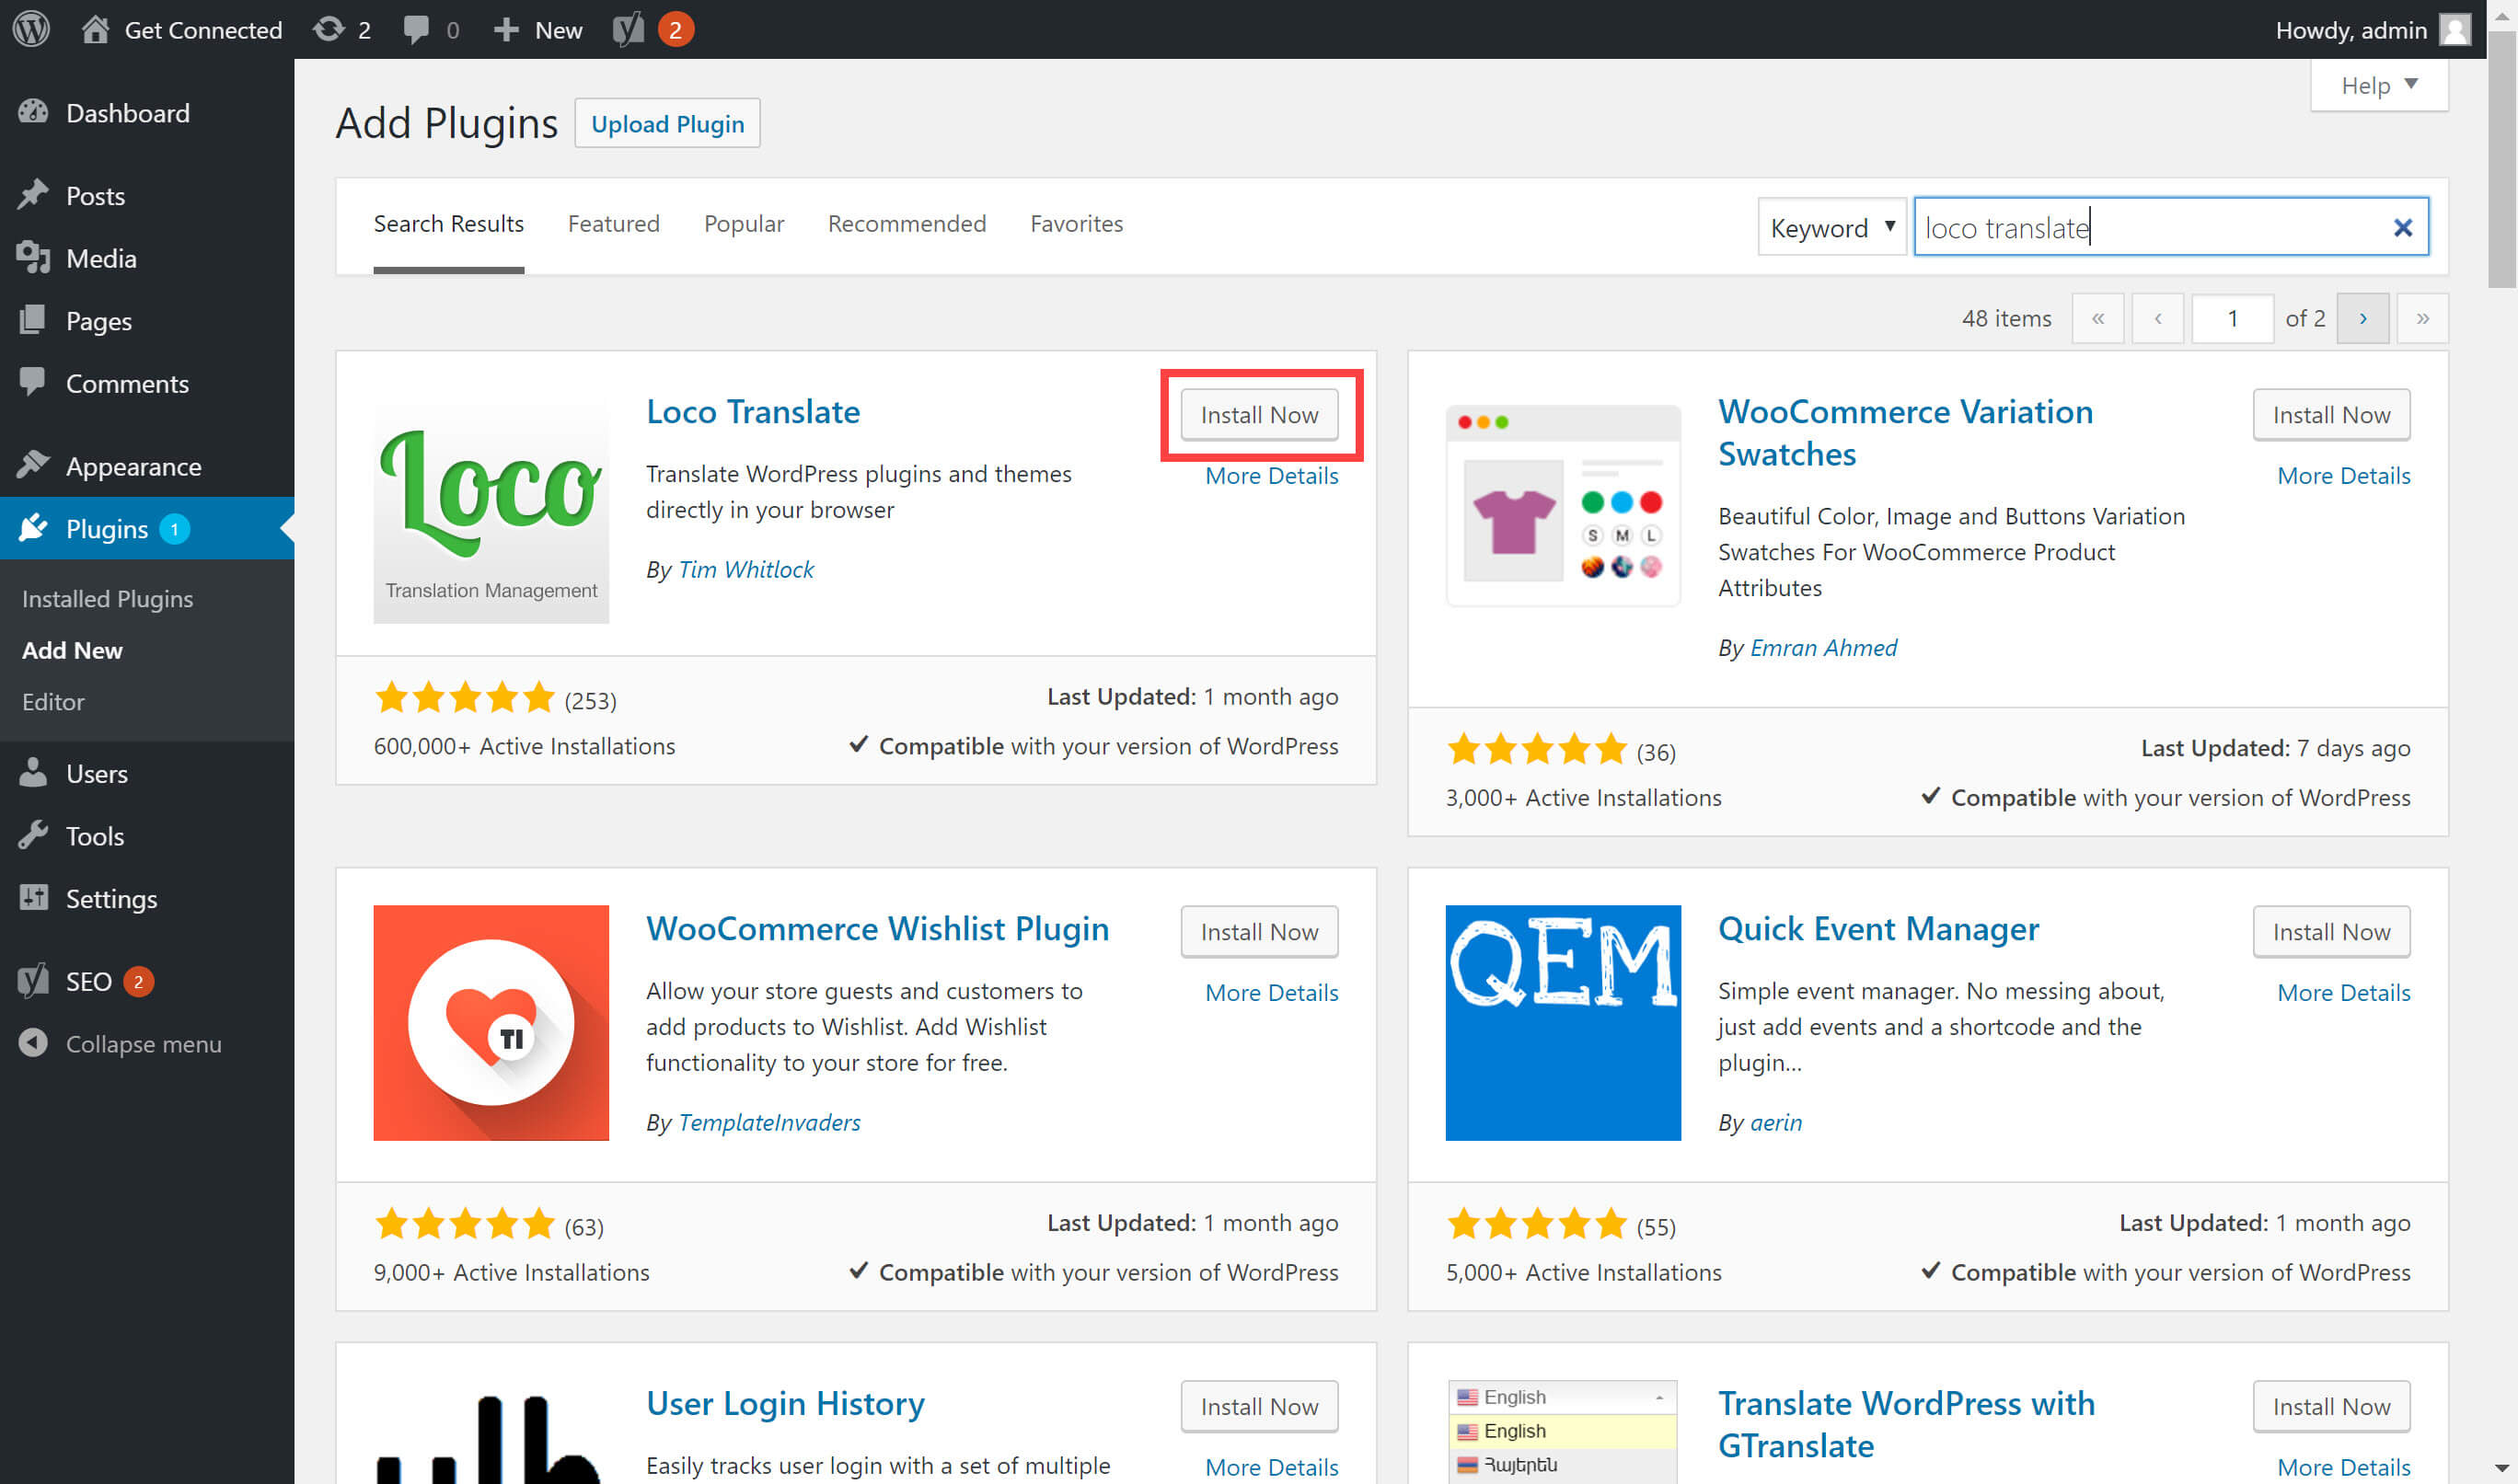Expand the Help dropdown tab
This screenshot has height=1484, width=2518.
pos(2378,85)
